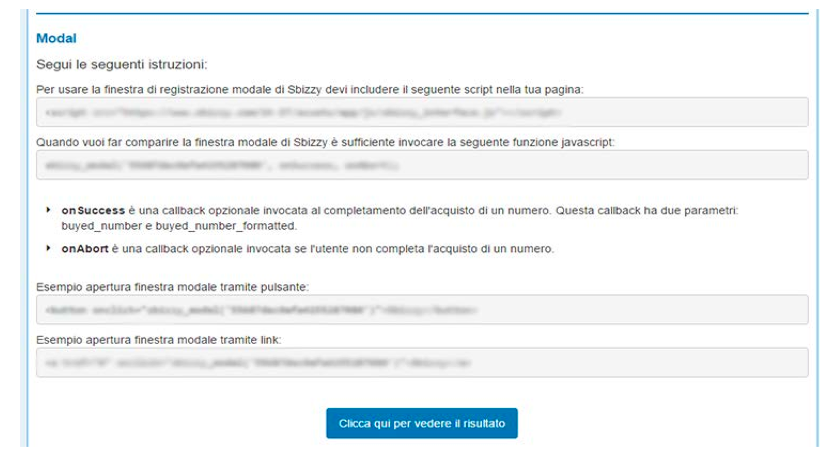Click the "Segui le seguenti istruzioni" text
The image size is (837, 464).
pyautogui.click(x=121, y=65)
